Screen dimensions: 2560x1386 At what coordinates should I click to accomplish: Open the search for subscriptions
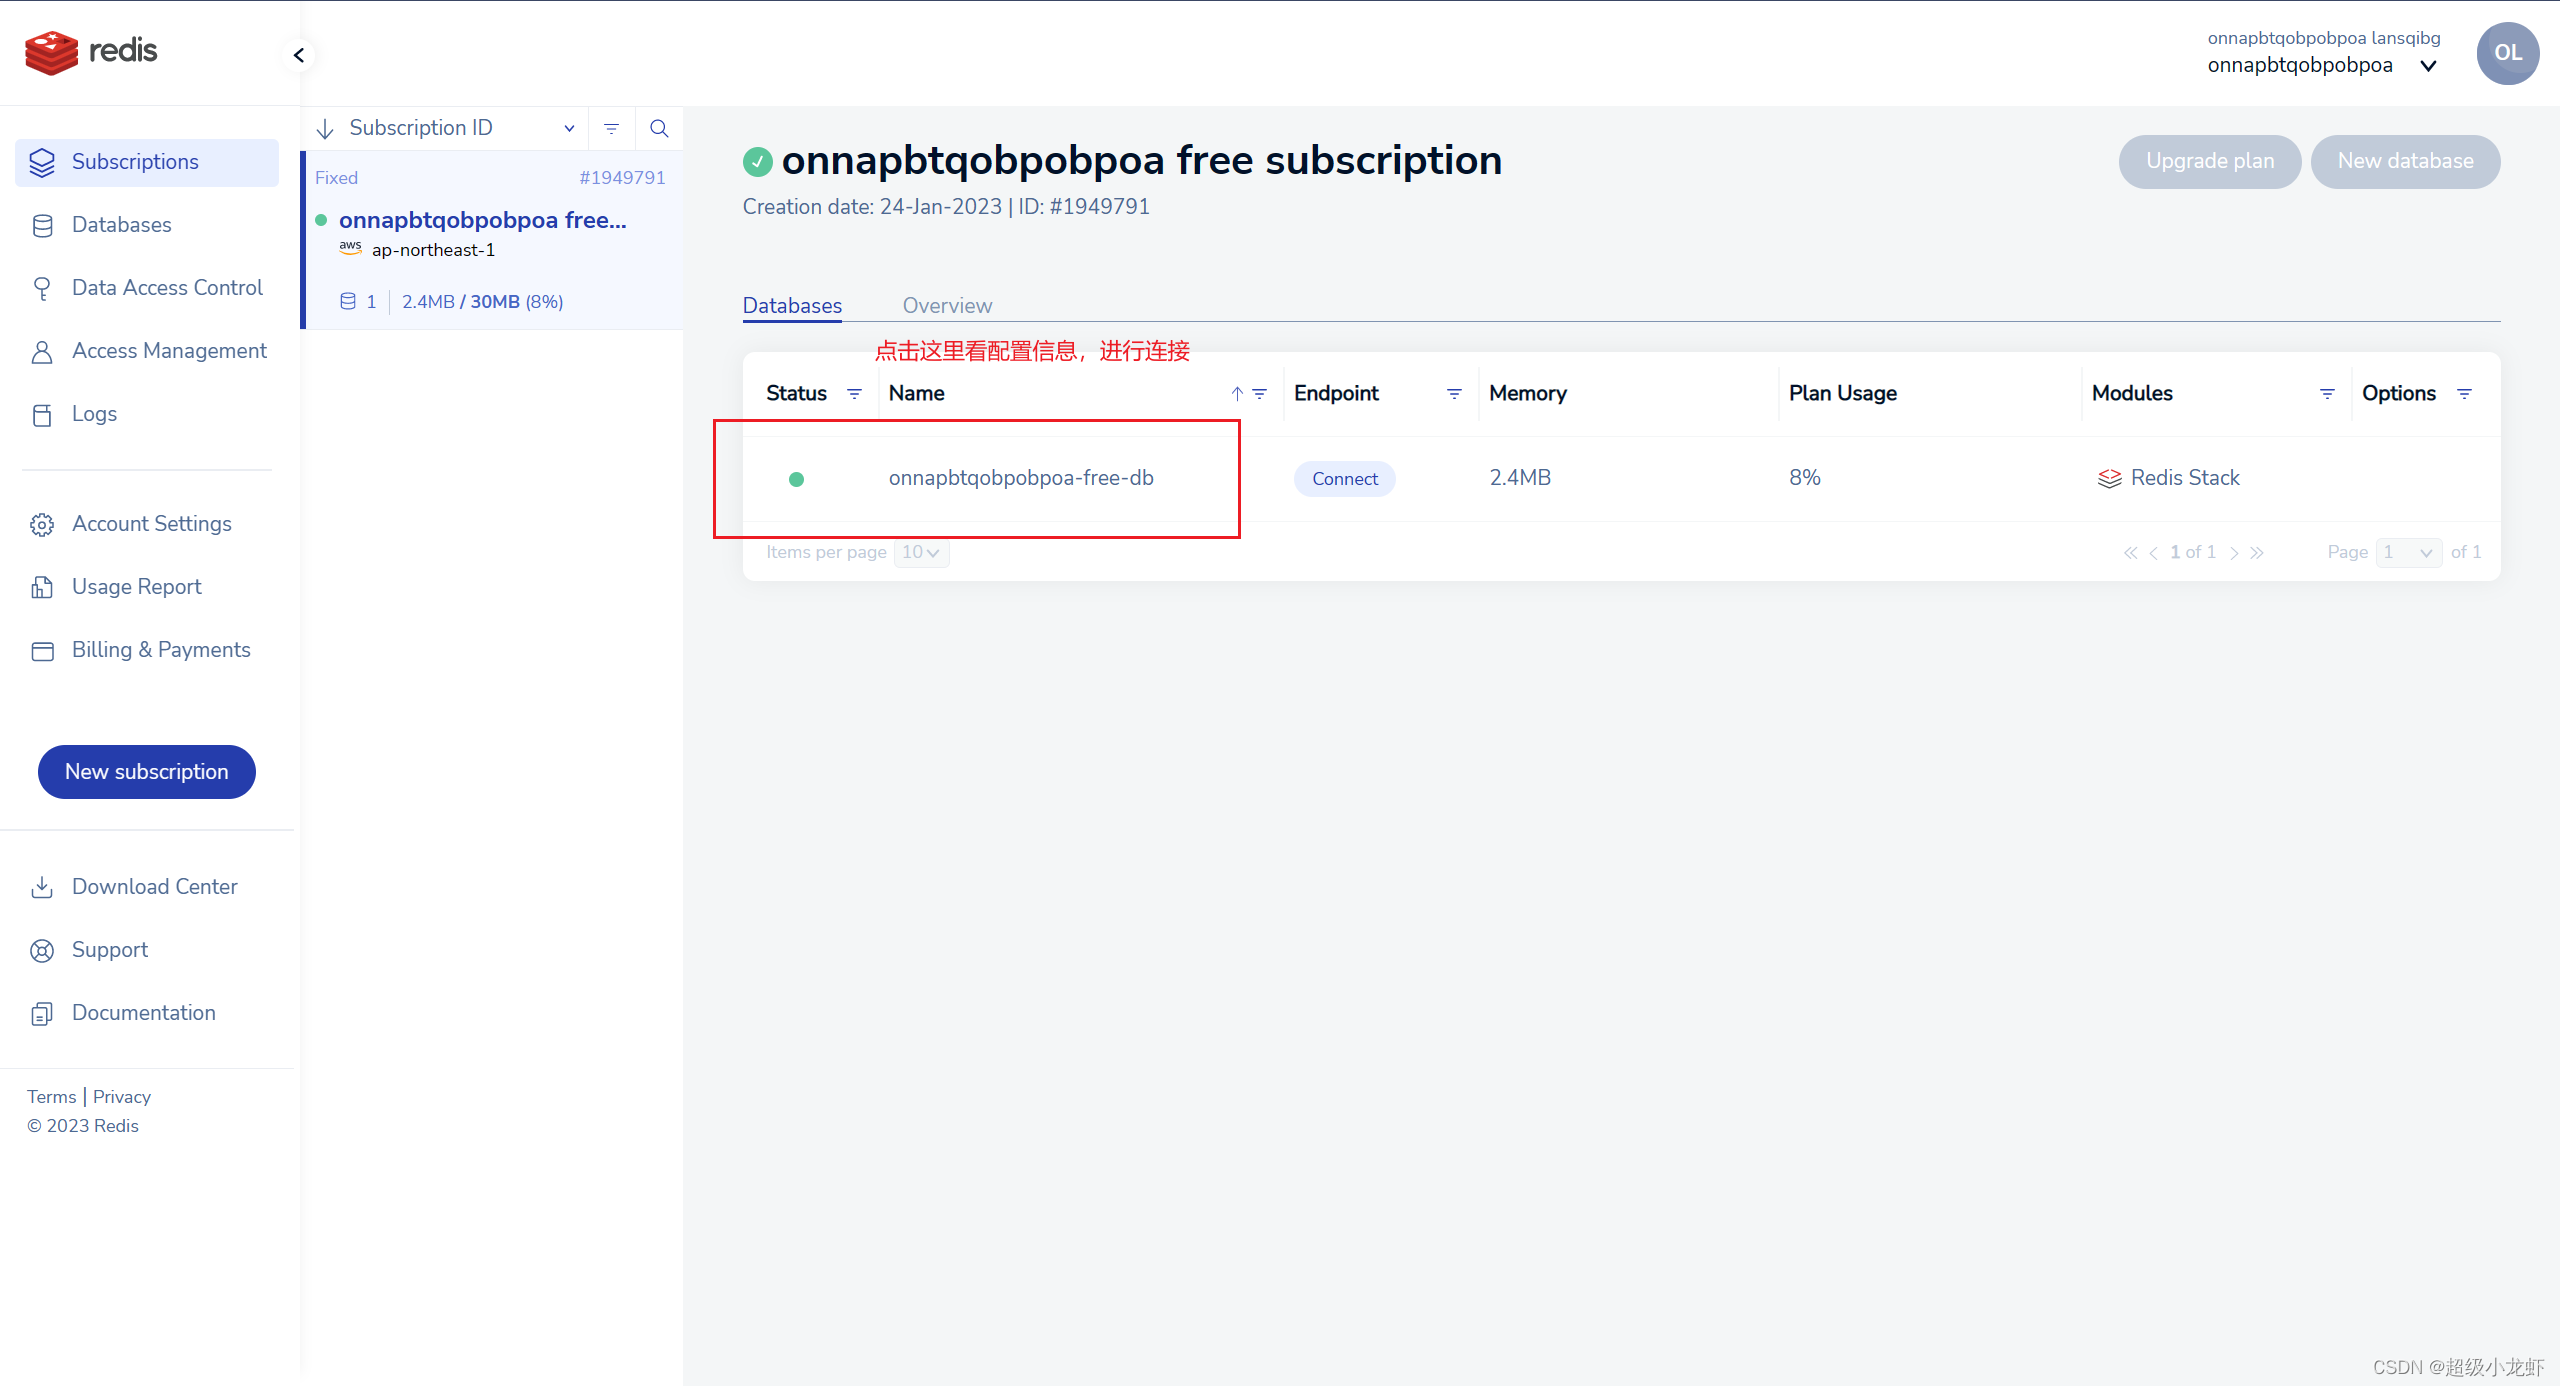pos(659,128)
